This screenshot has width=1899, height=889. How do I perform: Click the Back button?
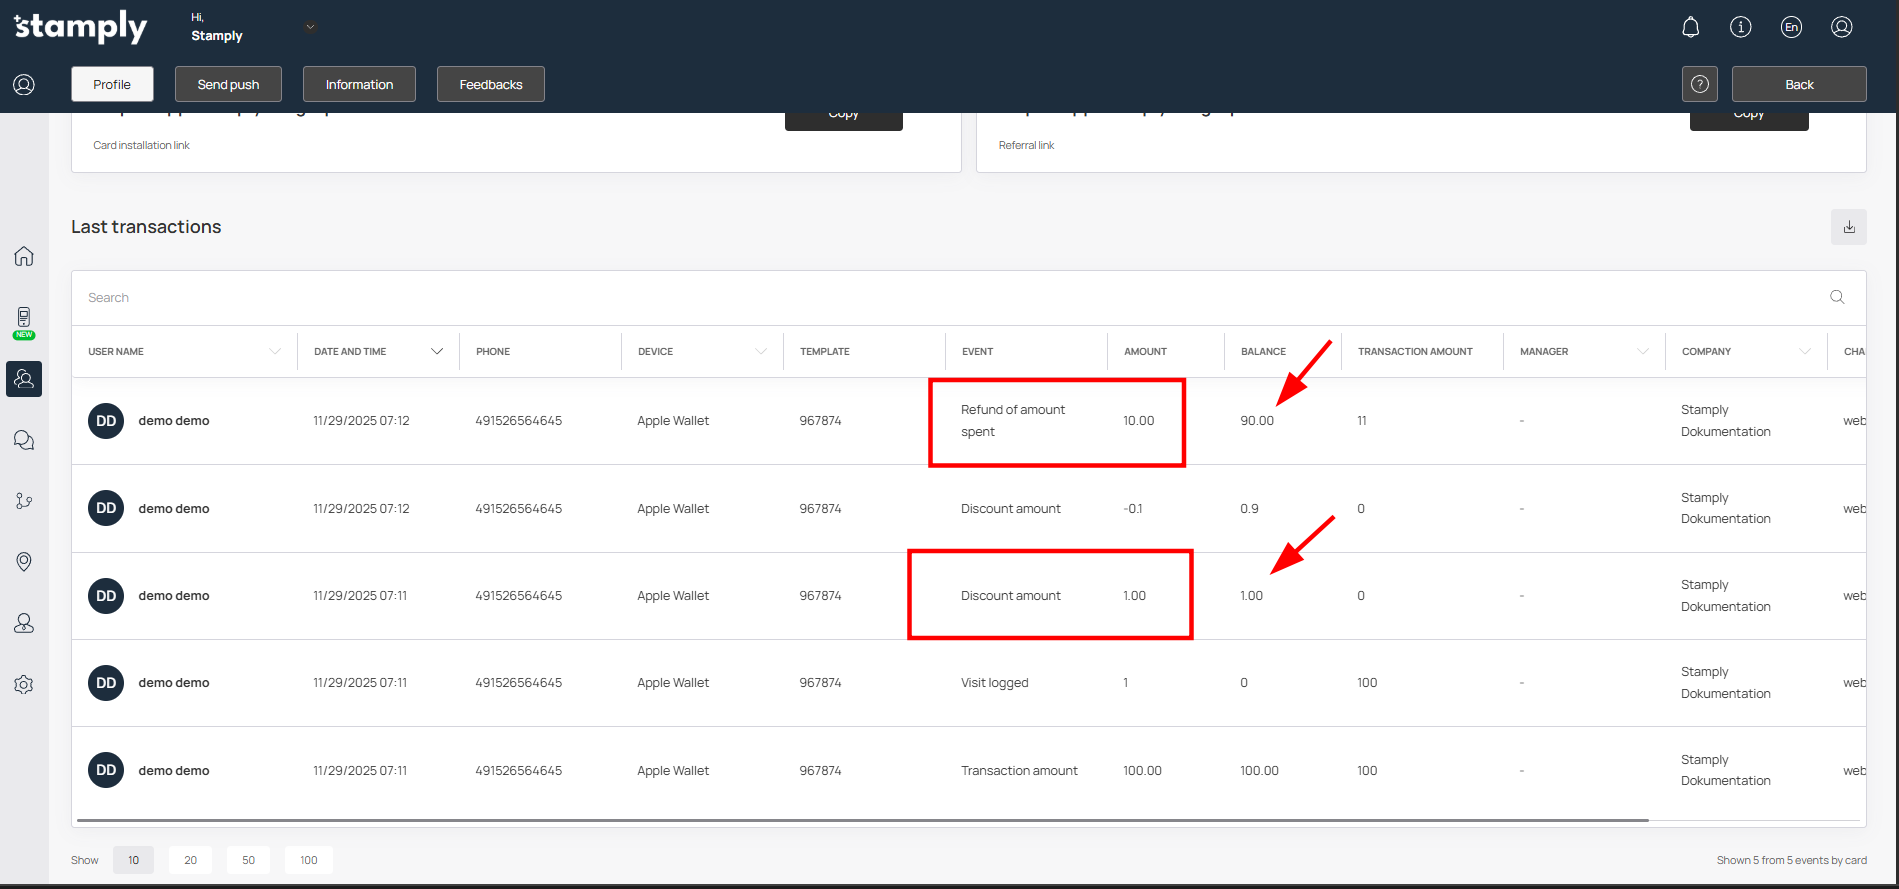[x=1798, y=84]
